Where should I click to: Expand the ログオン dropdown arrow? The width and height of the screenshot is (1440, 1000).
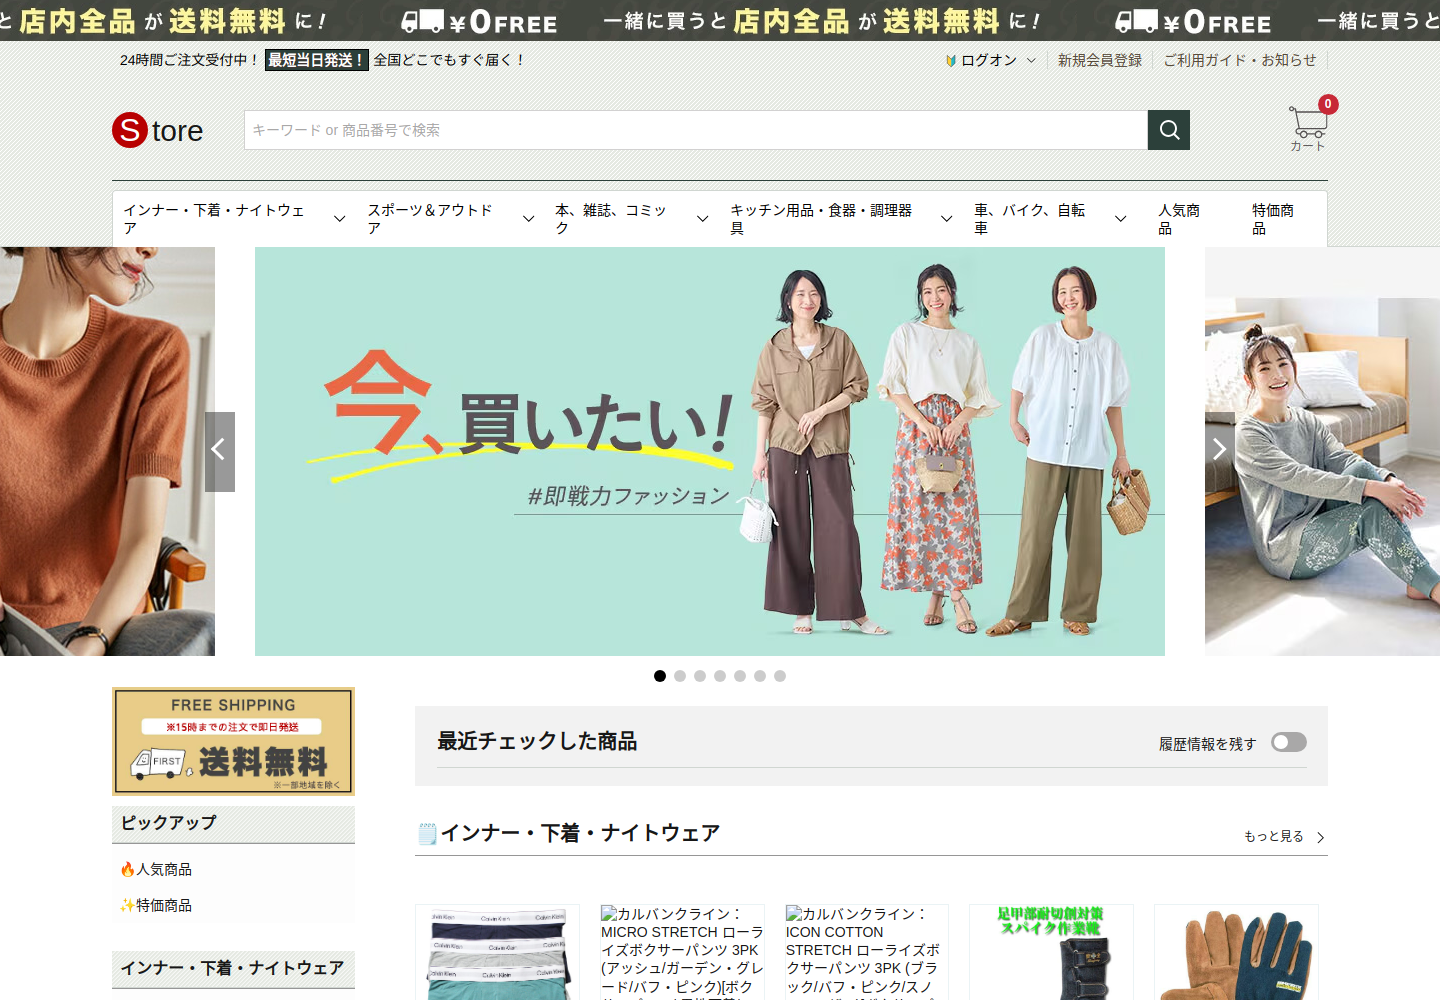tap(1031, 60)
